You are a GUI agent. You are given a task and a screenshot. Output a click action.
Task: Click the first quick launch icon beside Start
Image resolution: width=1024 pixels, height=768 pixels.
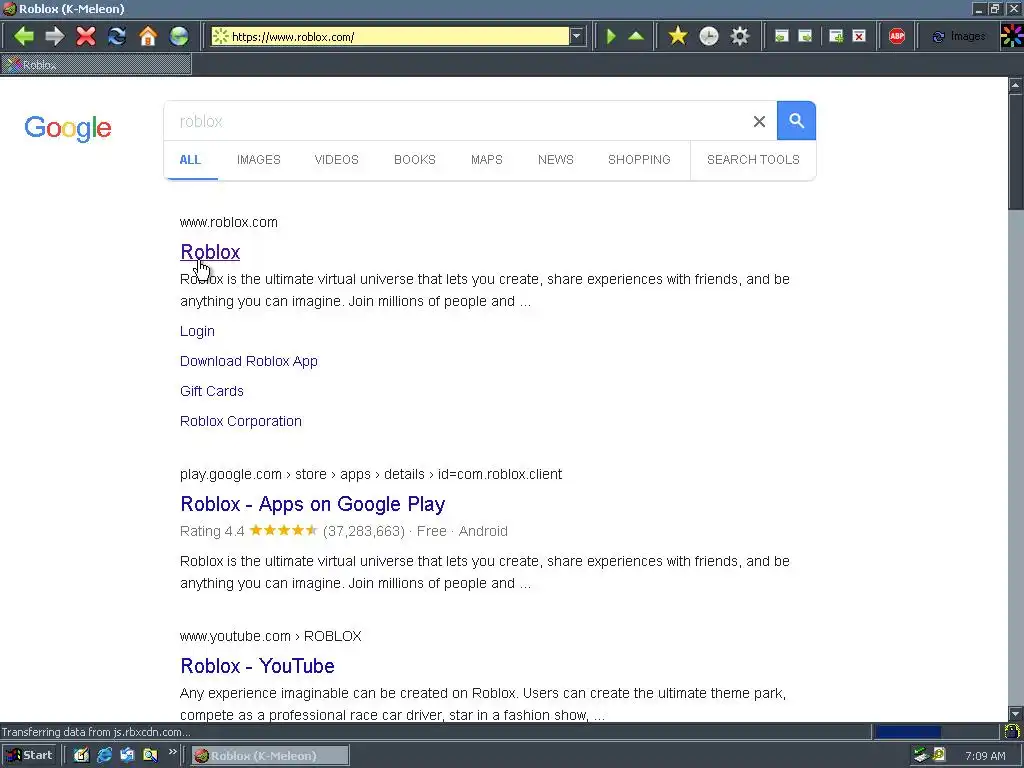pos(81,756)
